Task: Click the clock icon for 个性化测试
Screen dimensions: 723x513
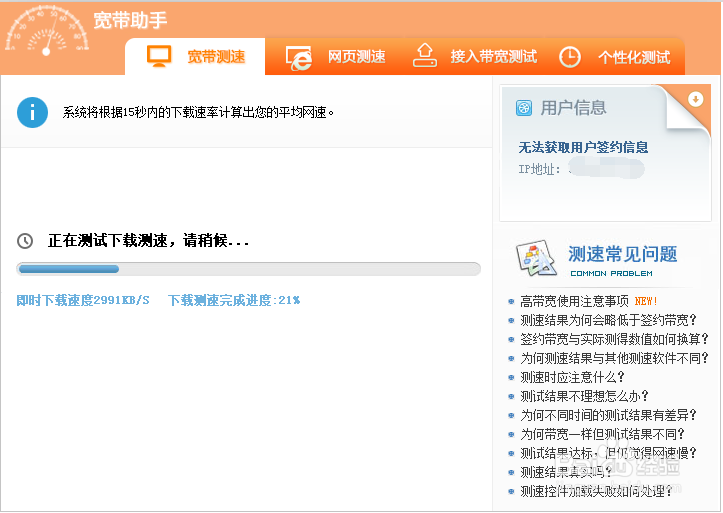Action: (570, 57)
